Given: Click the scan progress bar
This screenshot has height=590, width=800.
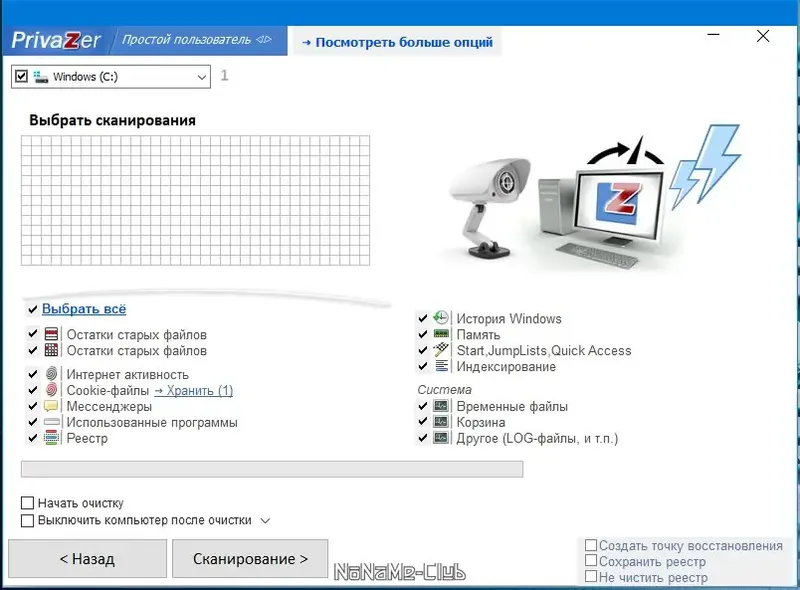Looking at the screenshot, I should tap(272, 469).
